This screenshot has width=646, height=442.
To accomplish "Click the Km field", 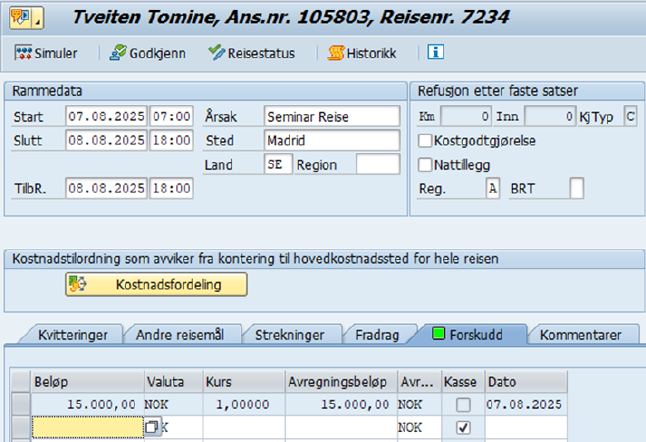I will pyautogui.click(x=466, y=116).
